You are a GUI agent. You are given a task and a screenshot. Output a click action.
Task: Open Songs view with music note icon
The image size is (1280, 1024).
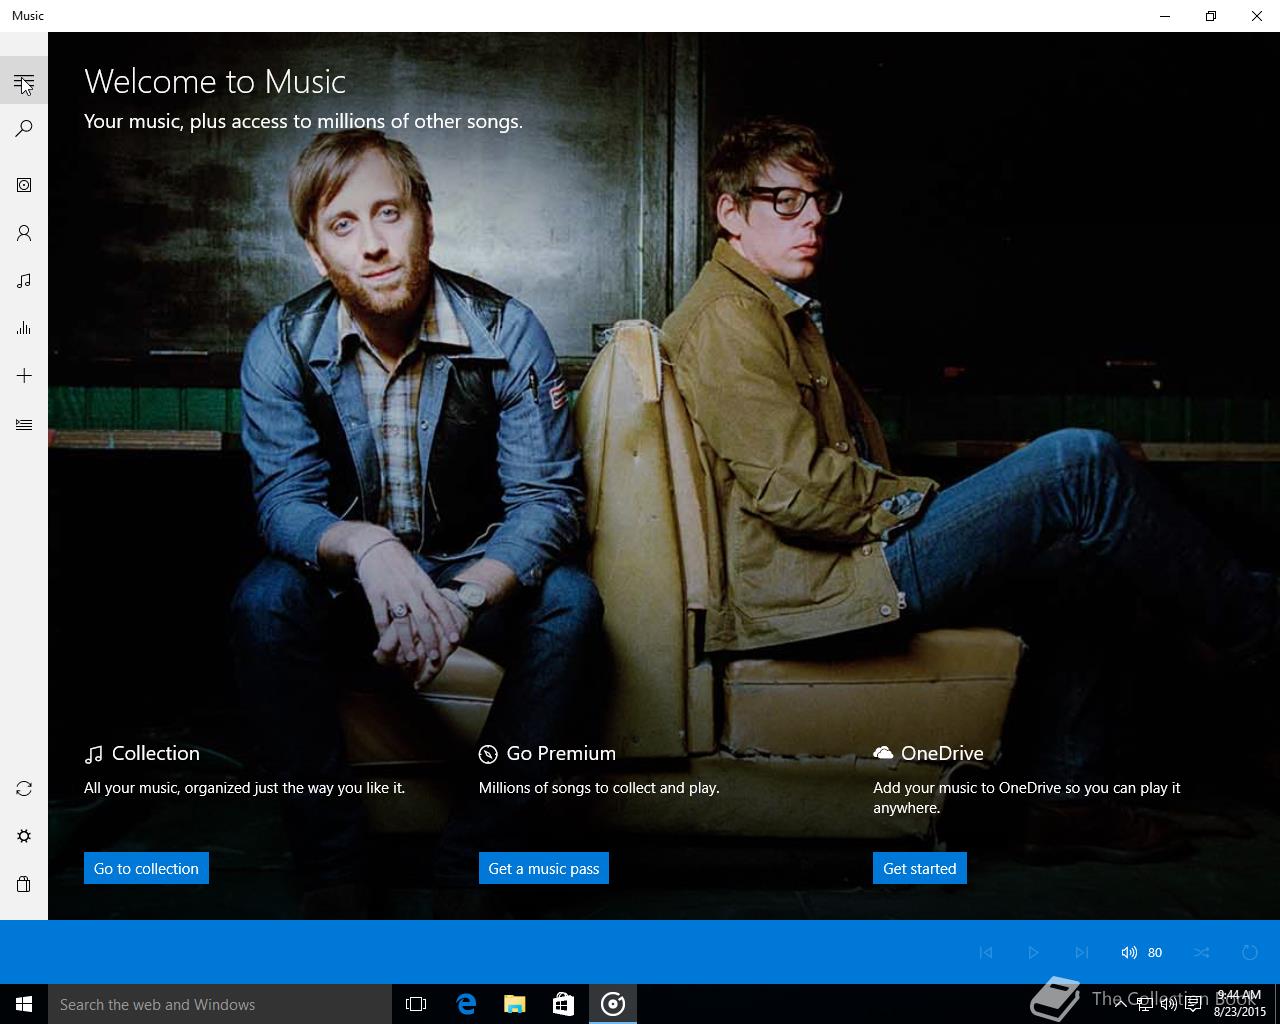tap(24, 281)
